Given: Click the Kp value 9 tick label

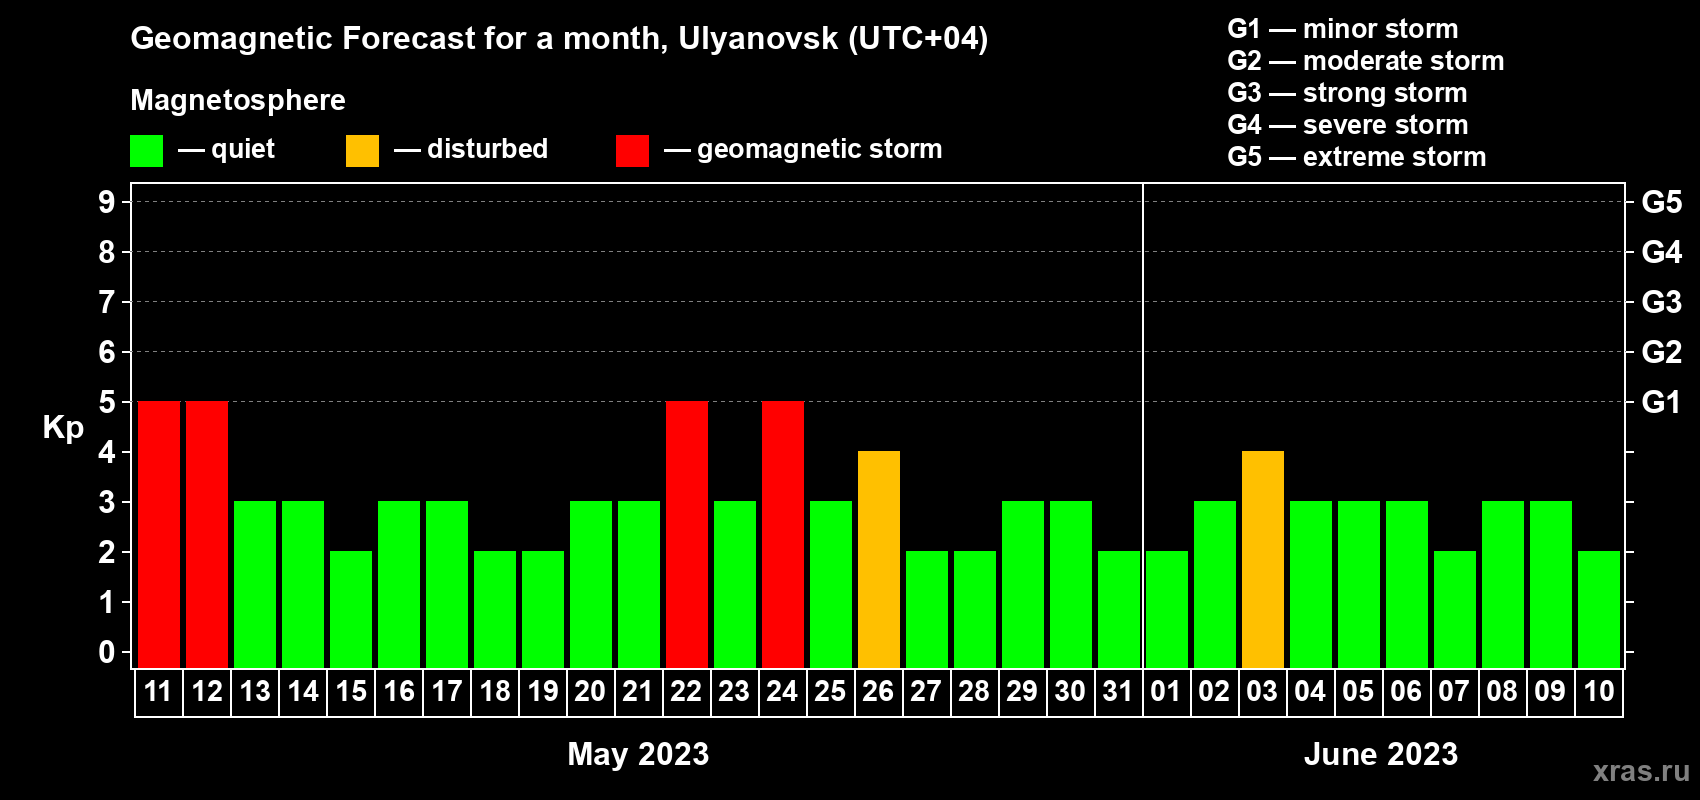Looking at the screenshot, I should point(107,202).
